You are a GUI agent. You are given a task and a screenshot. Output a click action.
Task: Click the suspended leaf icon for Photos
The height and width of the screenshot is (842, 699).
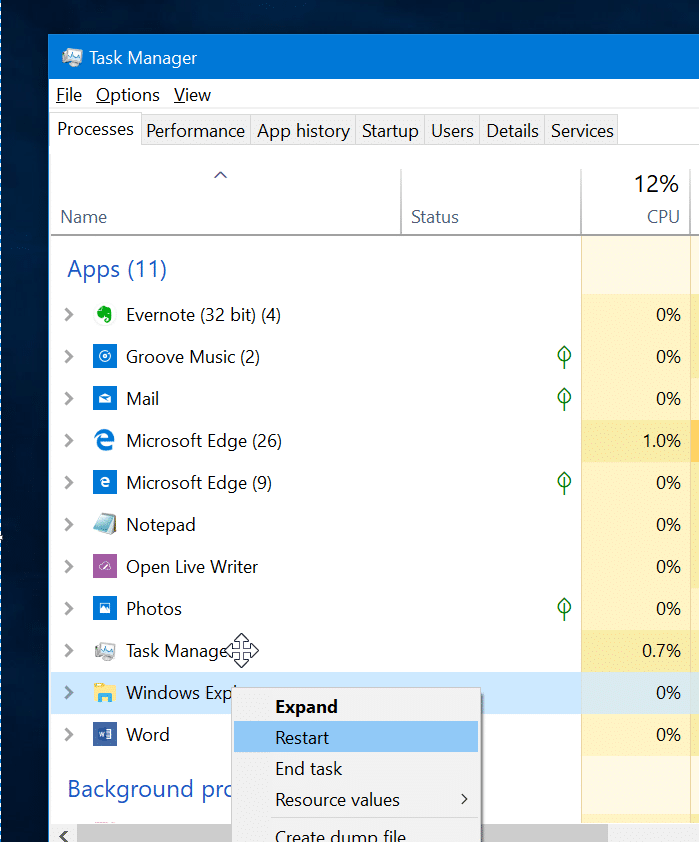(x=564, y=608)
